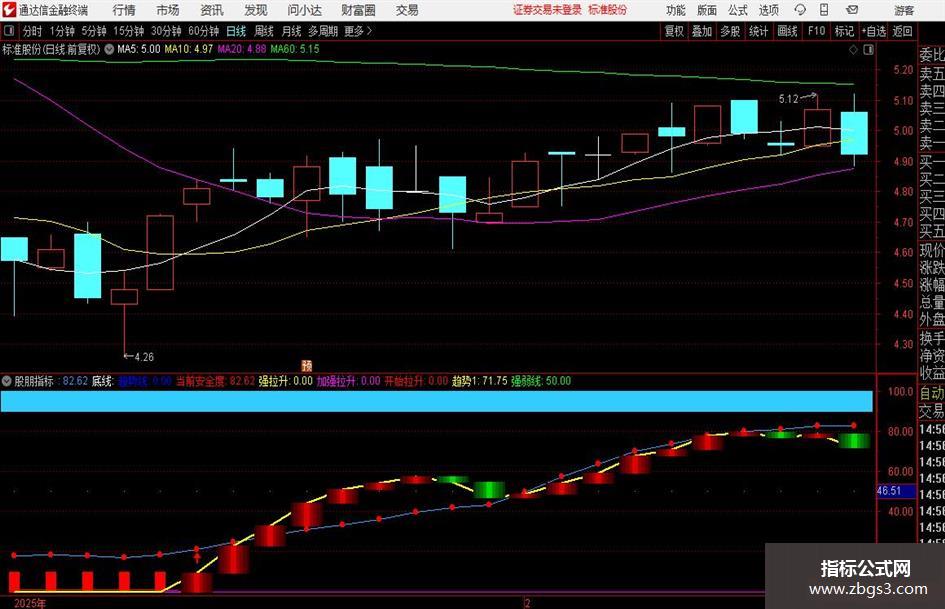Click 当前安全度: 82.62 readout
945x609 pixels.
(x=215, y=381)
